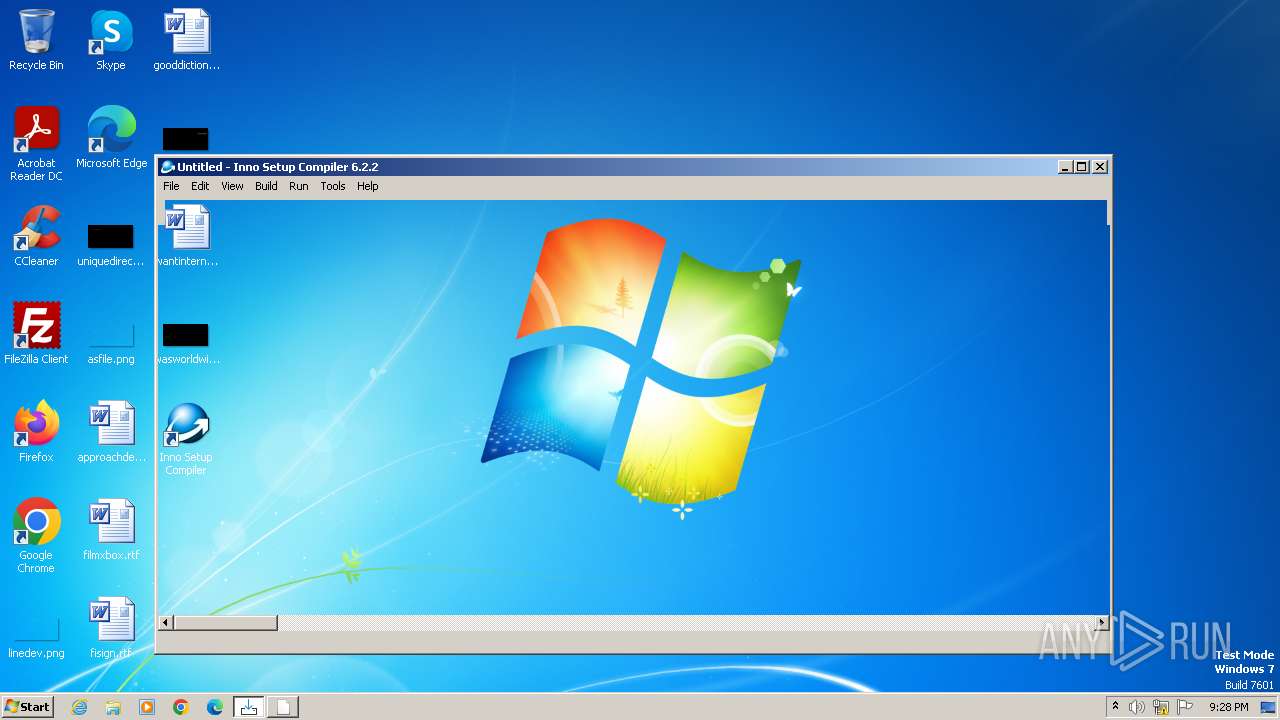Select Acrobat Reader DC desktop icon
Screen dimensions: 1280x720
(36, 144)
